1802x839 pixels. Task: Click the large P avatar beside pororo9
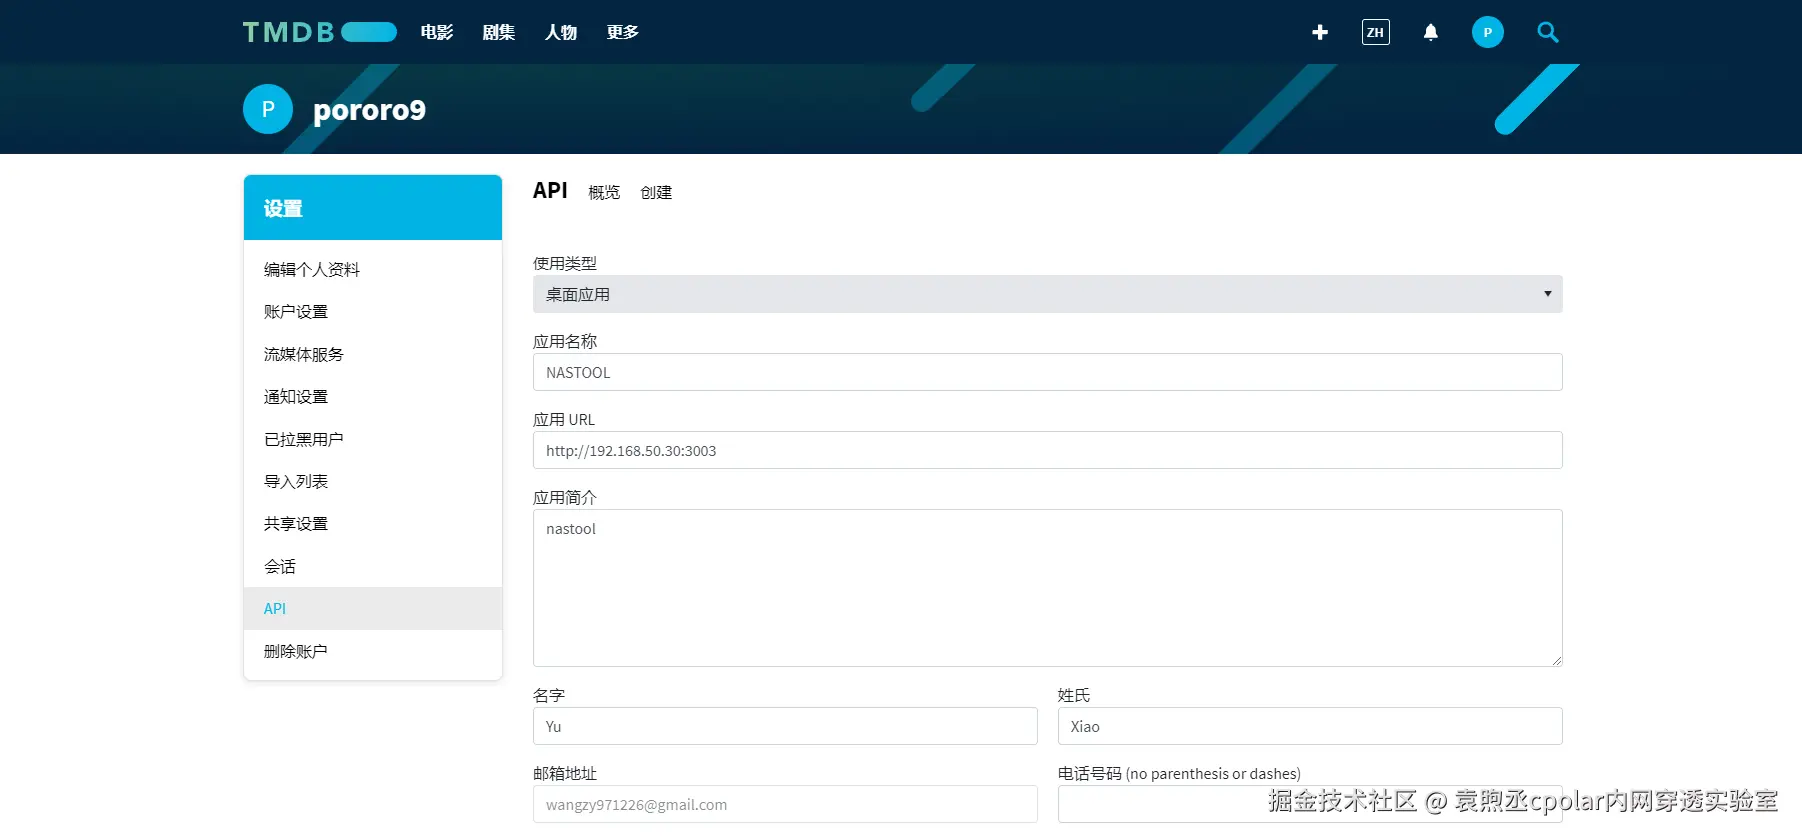268,109
